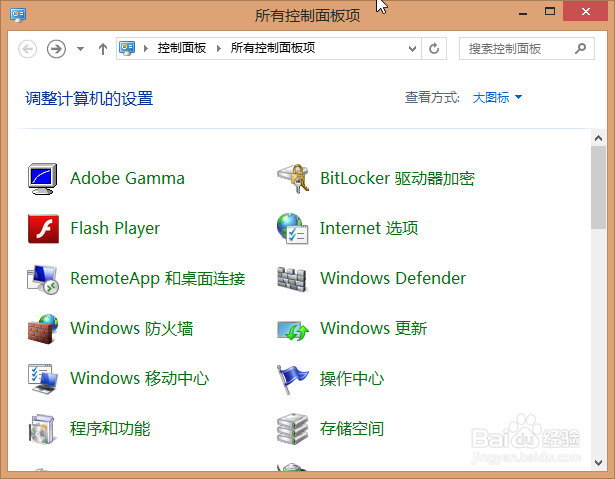Open the recent locations dropdown arrow

(x=80, y=49)
